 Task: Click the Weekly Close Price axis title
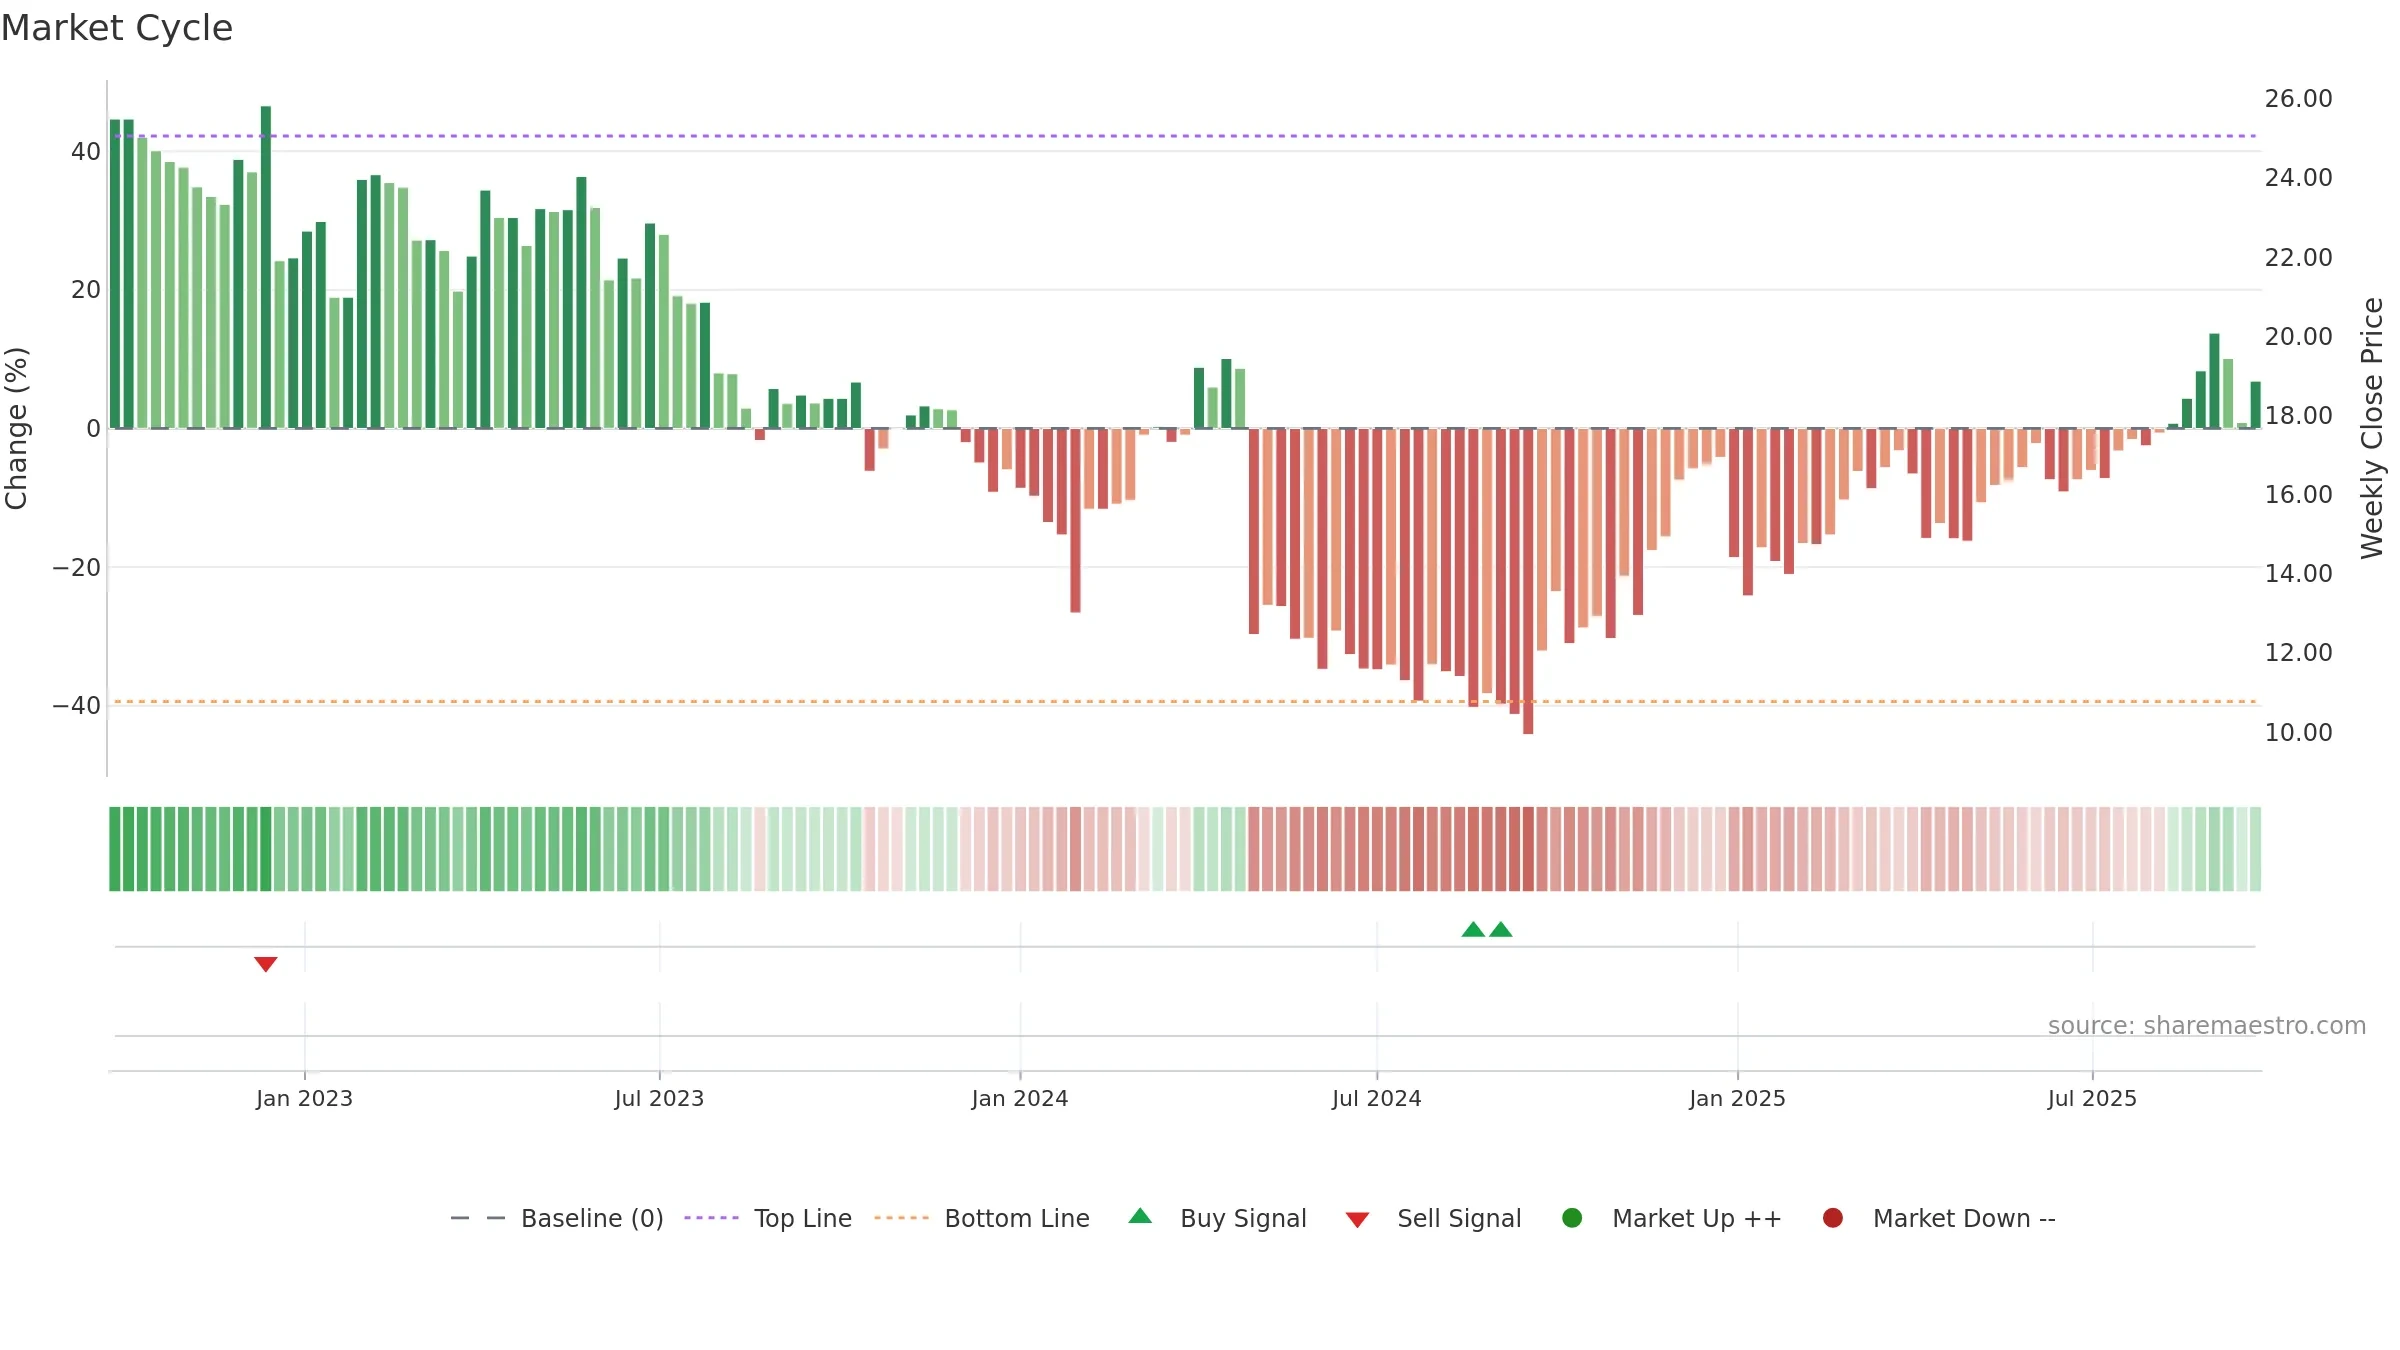pyautogui.click(x=2372, y=428)
